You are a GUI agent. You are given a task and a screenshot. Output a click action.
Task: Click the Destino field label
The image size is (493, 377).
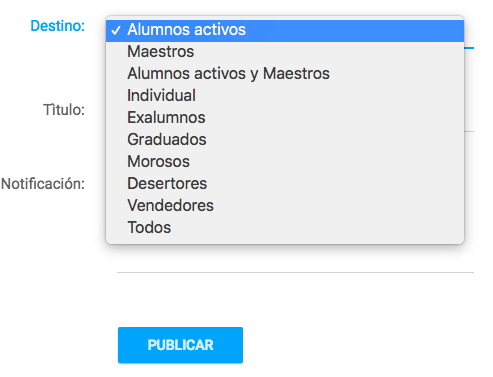[58, 26]
